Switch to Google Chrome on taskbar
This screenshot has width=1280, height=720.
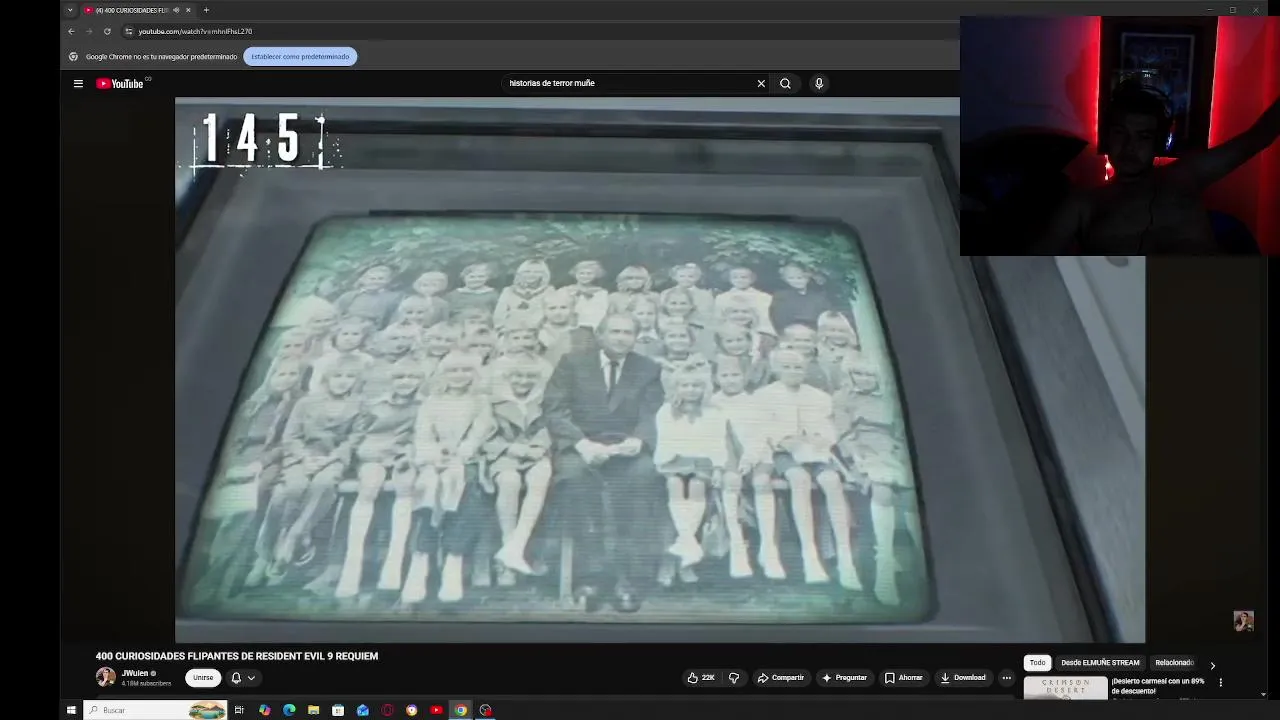tap(461, 710)
